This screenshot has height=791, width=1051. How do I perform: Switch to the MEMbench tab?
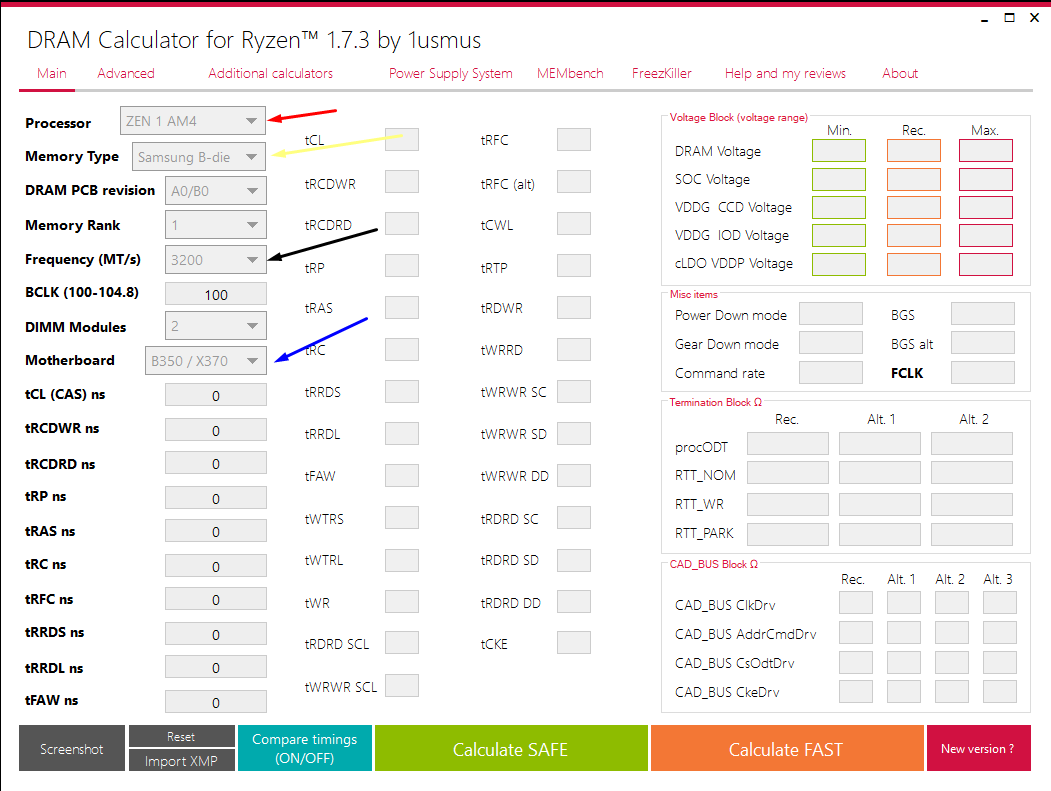click(x=570, y=74)
